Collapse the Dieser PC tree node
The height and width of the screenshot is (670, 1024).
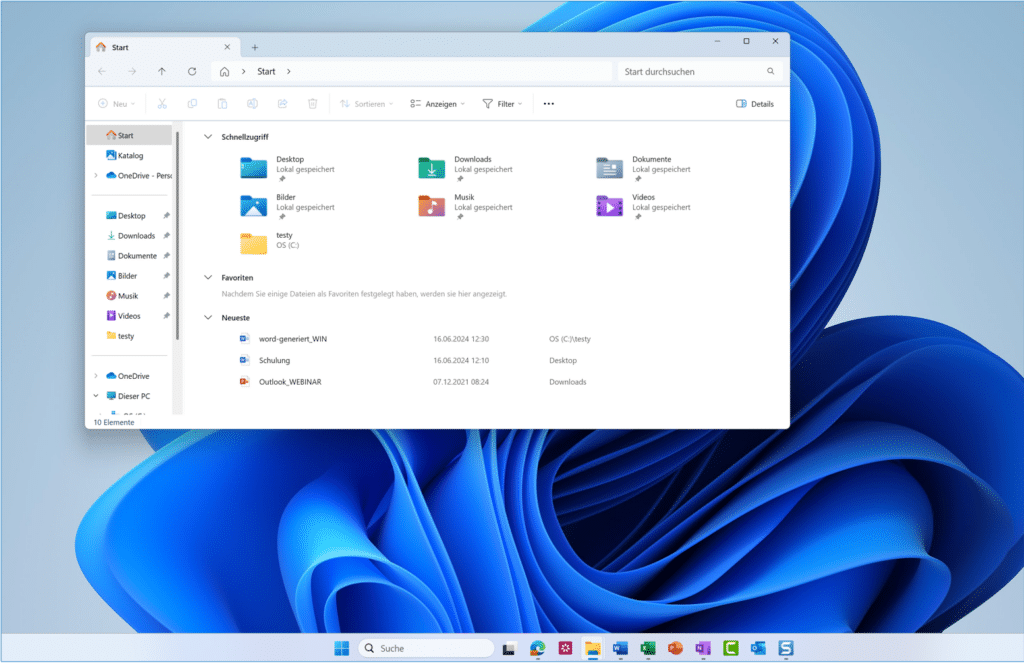pos(96,396)
